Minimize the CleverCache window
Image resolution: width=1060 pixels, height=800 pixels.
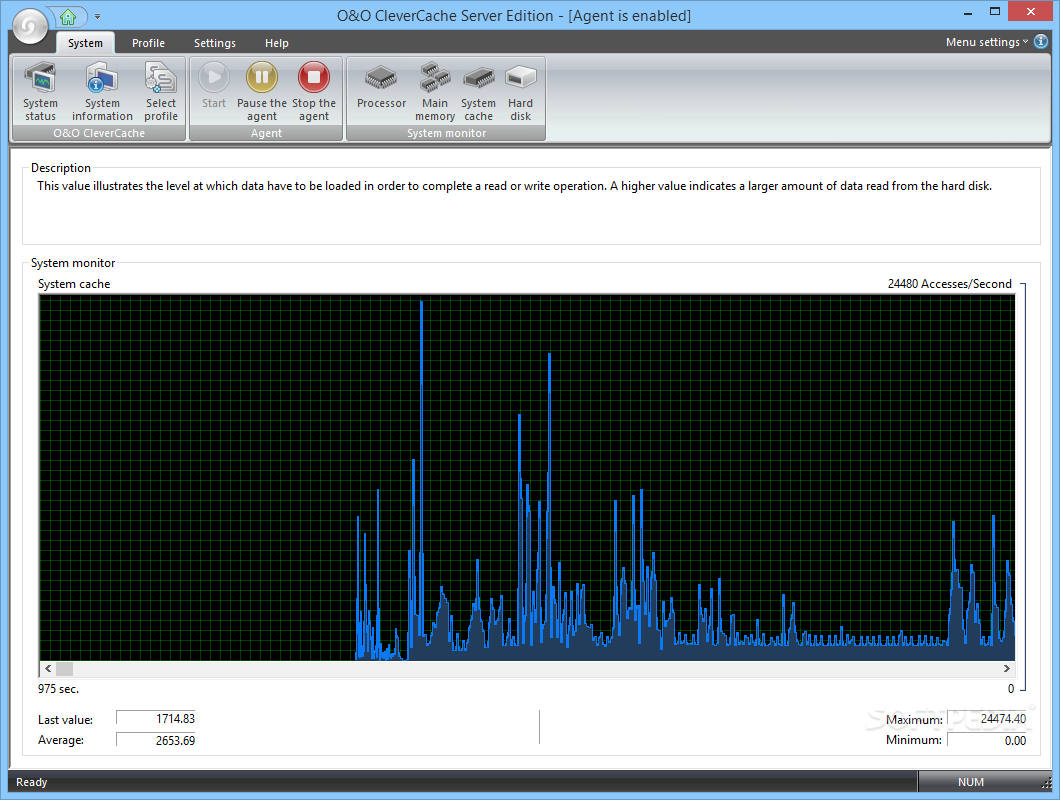(967, 12)
